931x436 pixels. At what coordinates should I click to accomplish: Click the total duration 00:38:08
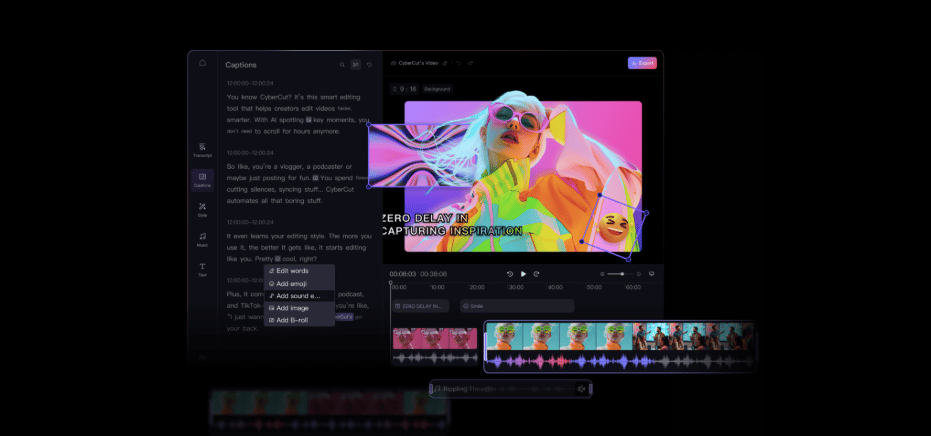433,274
